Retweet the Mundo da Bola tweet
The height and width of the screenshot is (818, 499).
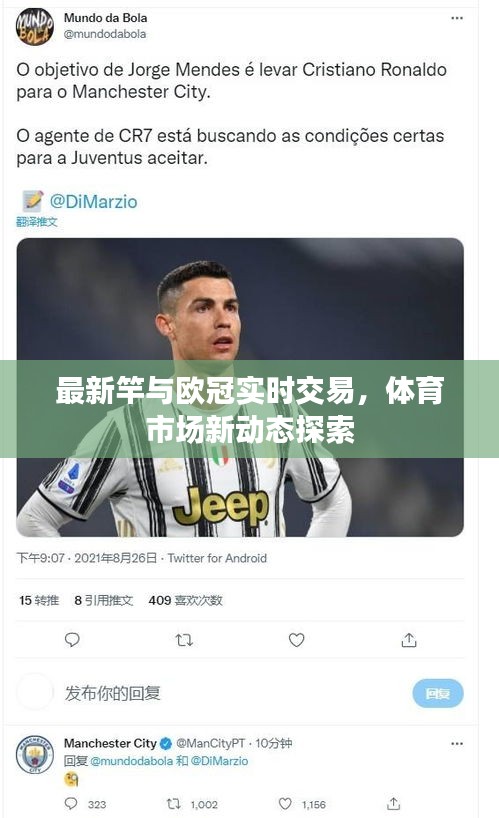[184, 640]
